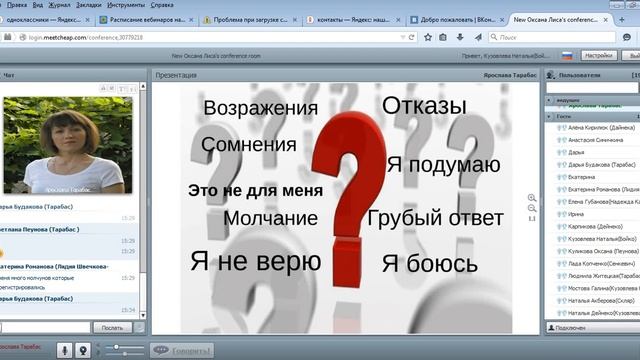Open new browser tab with plus icon

coord(622,20)
